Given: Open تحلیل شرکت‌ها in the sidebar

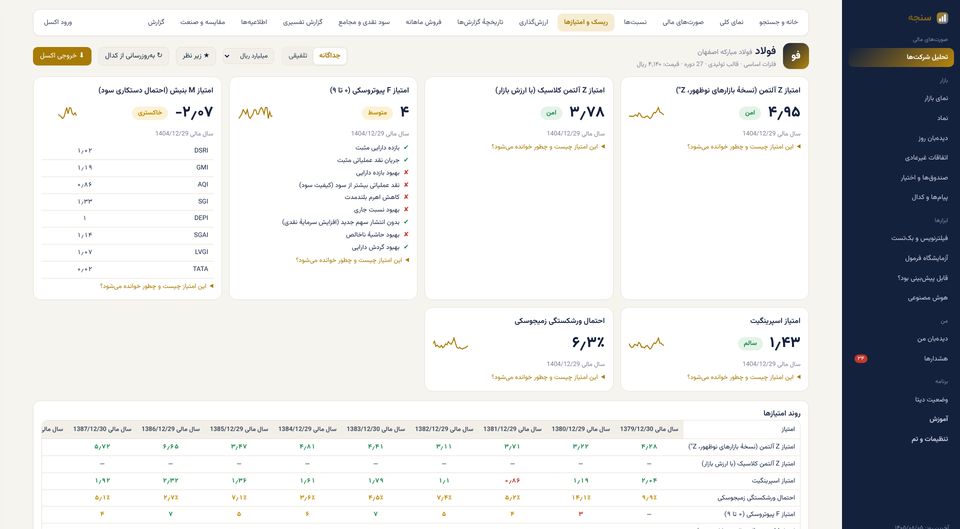Looking at the screenshot, I should tap(901, 58).
